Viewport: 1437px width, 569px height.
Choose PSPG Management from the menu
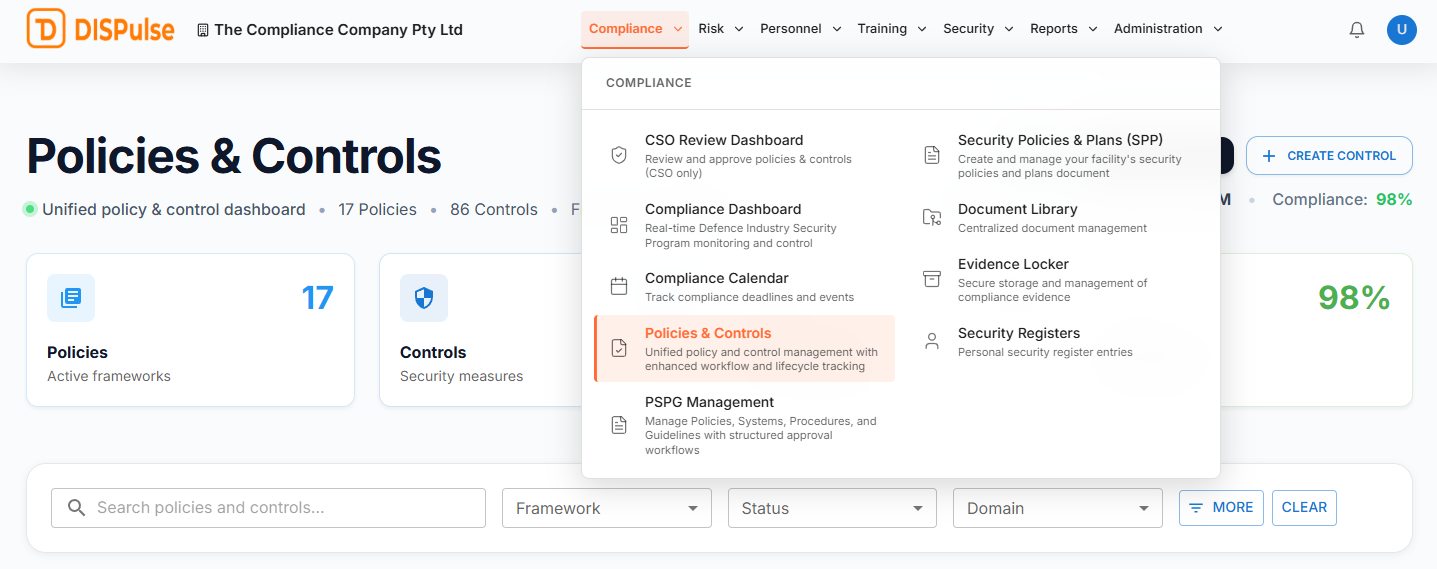tap(709, 403)
